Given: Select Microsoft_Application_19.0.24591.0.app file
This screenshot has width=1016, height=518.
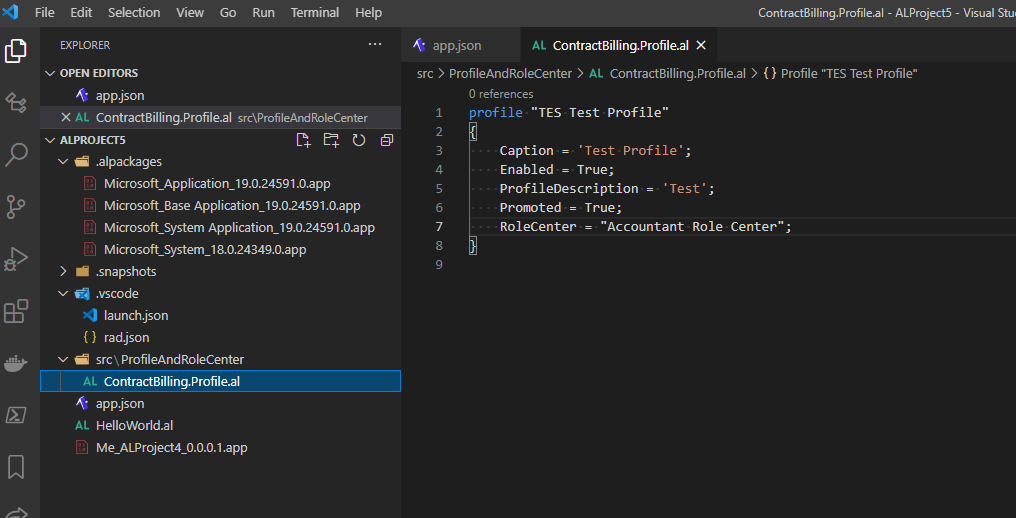Looking at the screenshot, I should click(x=220, y=183).
